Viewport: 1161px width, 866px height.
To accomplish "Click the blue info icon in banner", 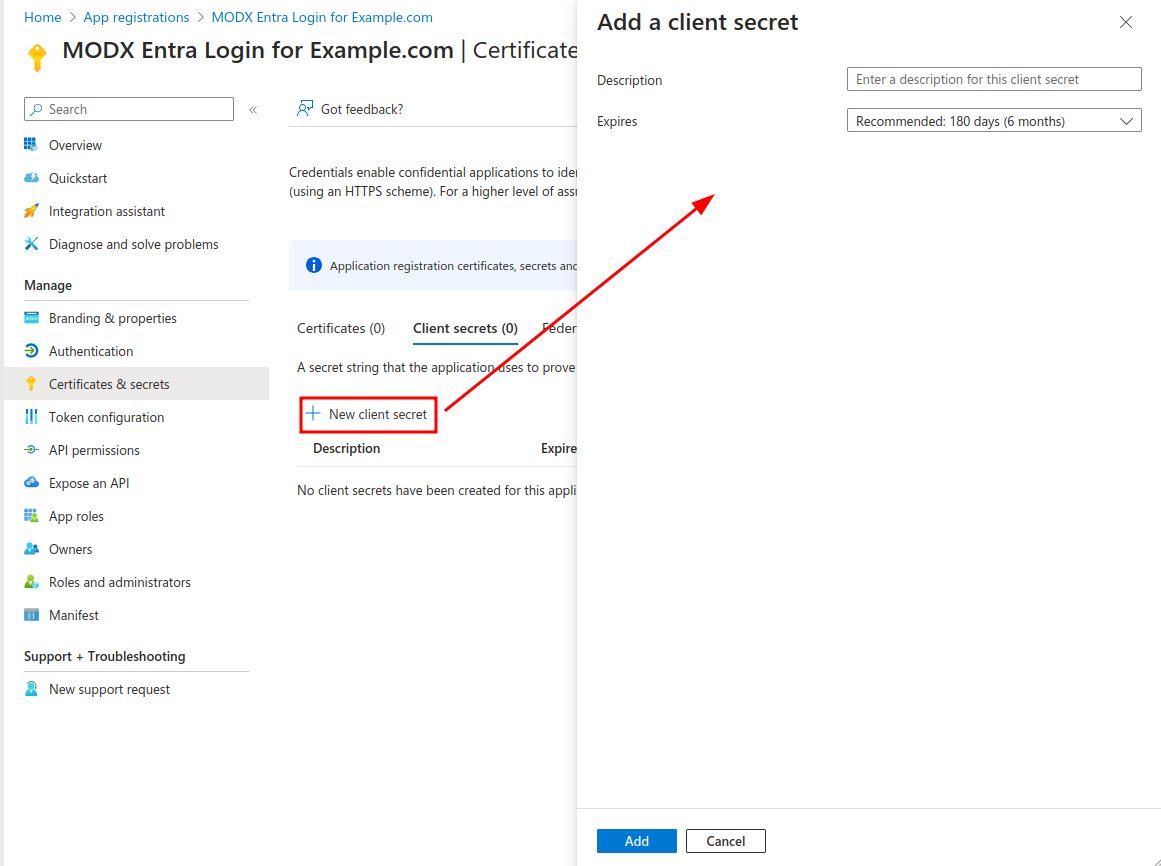I will click(314, 265).
